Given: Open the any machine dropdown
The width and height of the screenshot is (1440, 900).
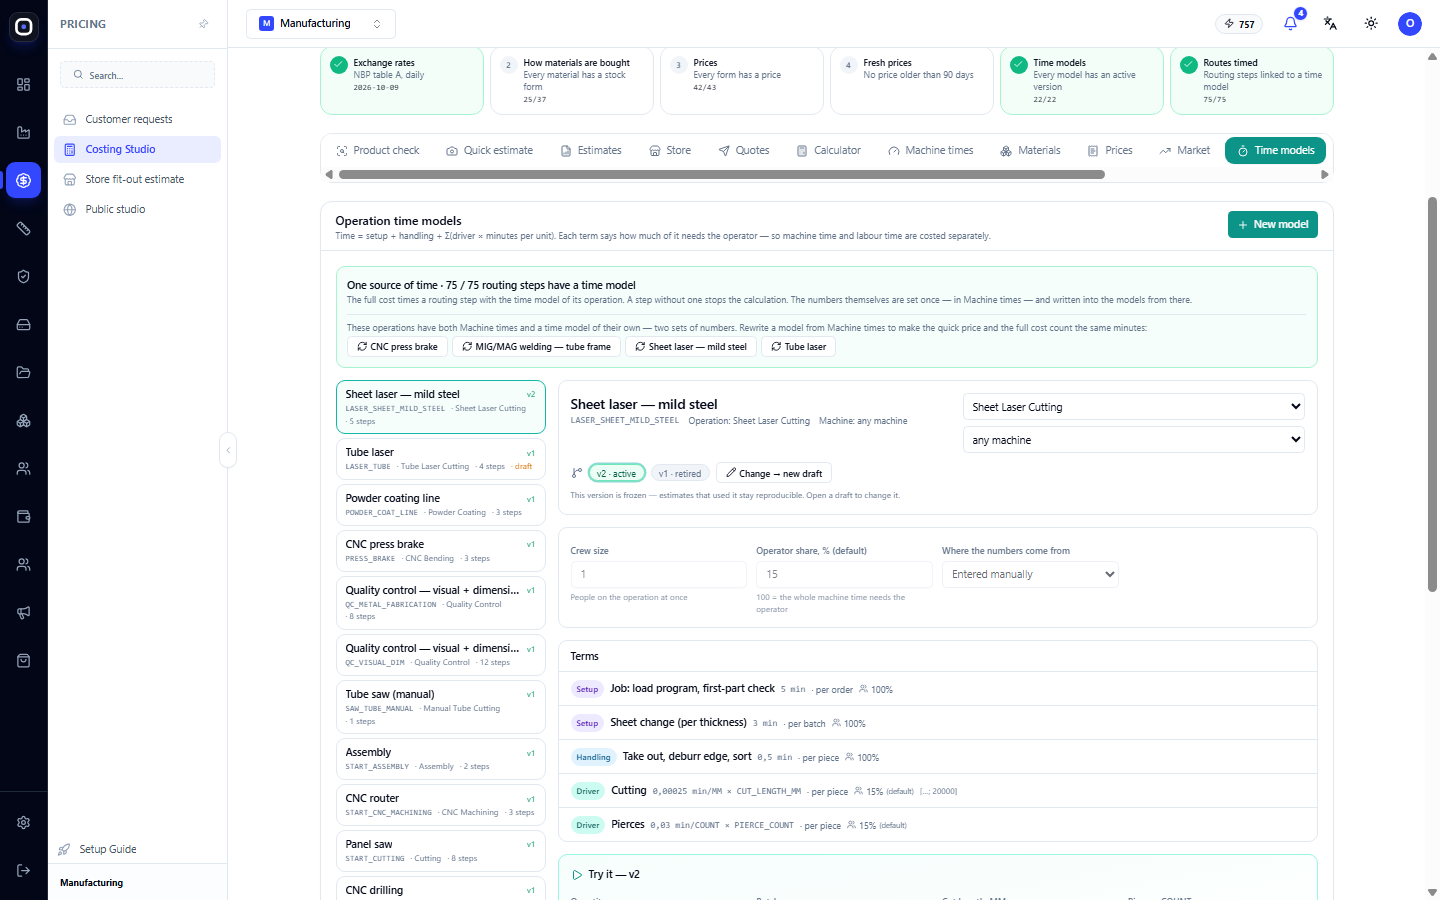Looking at the screenshot, I should tap(1134, 440).
